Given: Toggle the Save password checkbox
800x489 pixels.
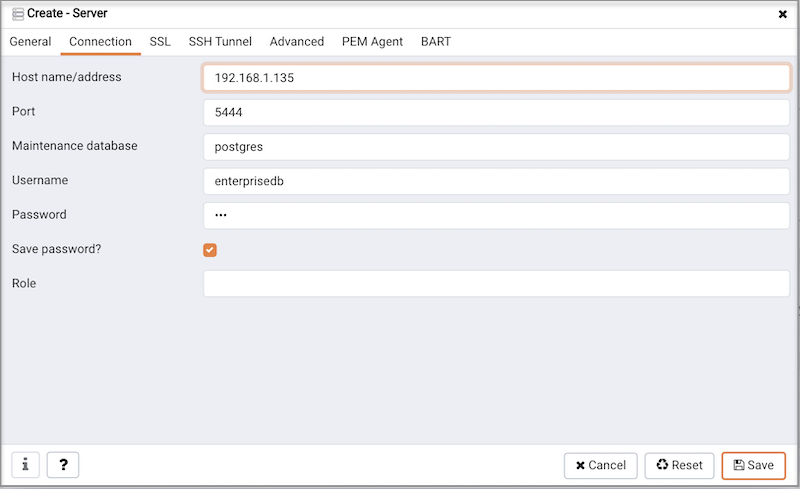Looking at the screenshot, I should coord(210,250).
